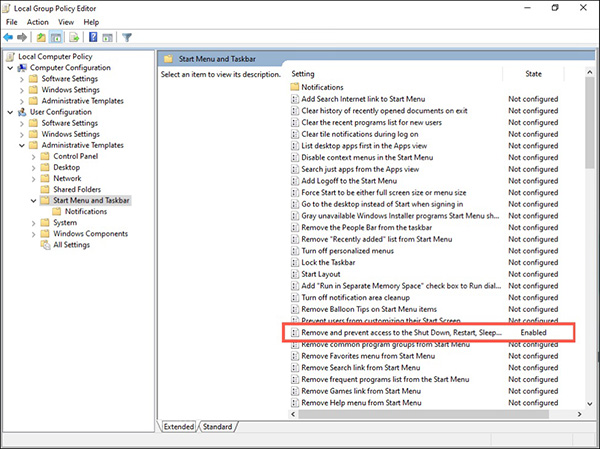600x449 pixels.
Task: Click the Export List toolbar icon
Action: point(73,37)
